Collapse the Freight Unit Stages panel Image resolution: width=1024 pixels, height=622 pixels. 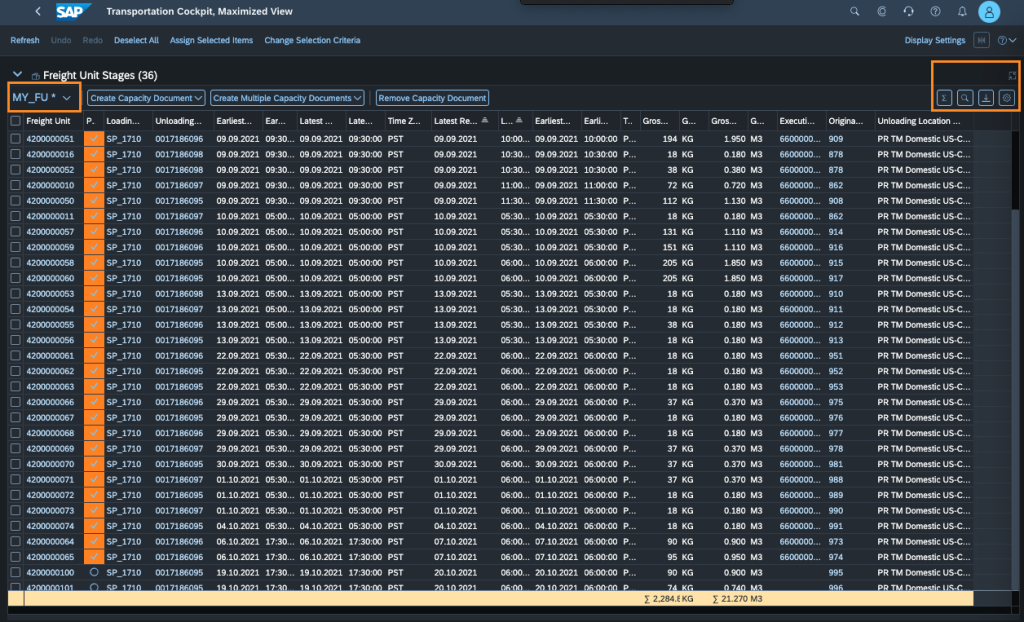(18, 74)
